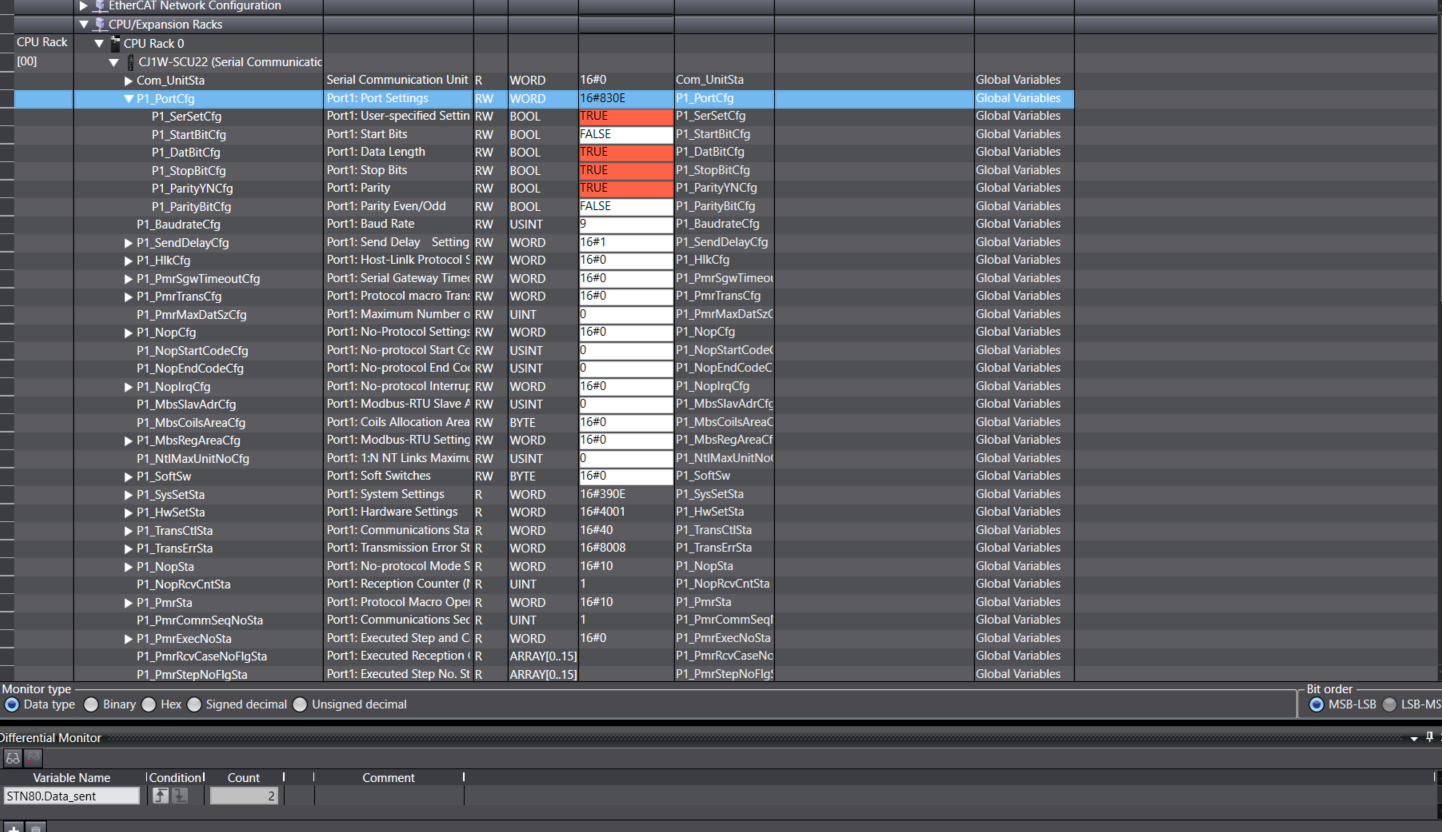Expand the Com_UnitSta node
Viewport: 1442px width, 832px height.
point(129,80)
